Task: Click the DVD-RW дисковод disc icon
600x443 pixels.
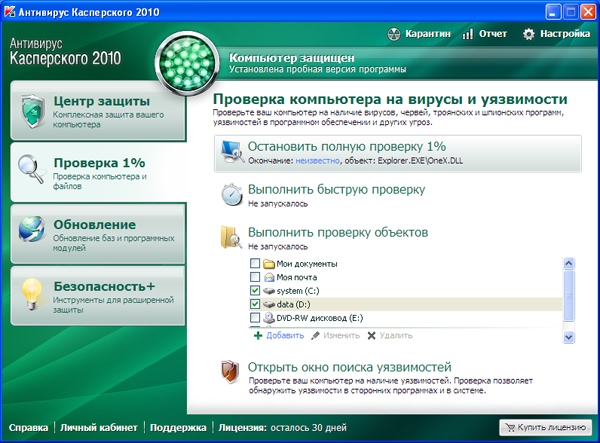Action: point(269,318)
